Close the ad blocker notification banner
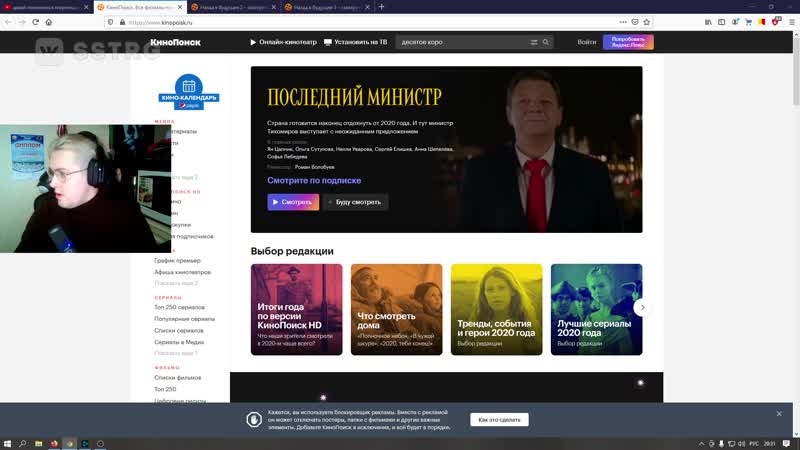 pyautogui.click(x=779, y=414)
